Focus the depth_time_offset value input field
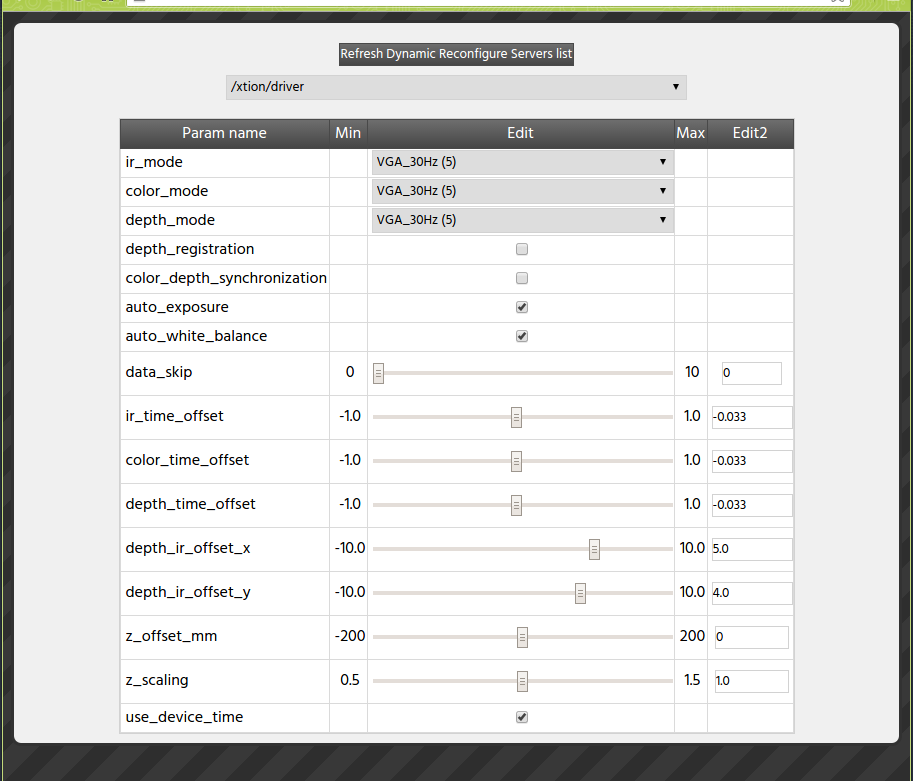Image resolution: width=913 pixels, height=781 pixels. [752, 506]
